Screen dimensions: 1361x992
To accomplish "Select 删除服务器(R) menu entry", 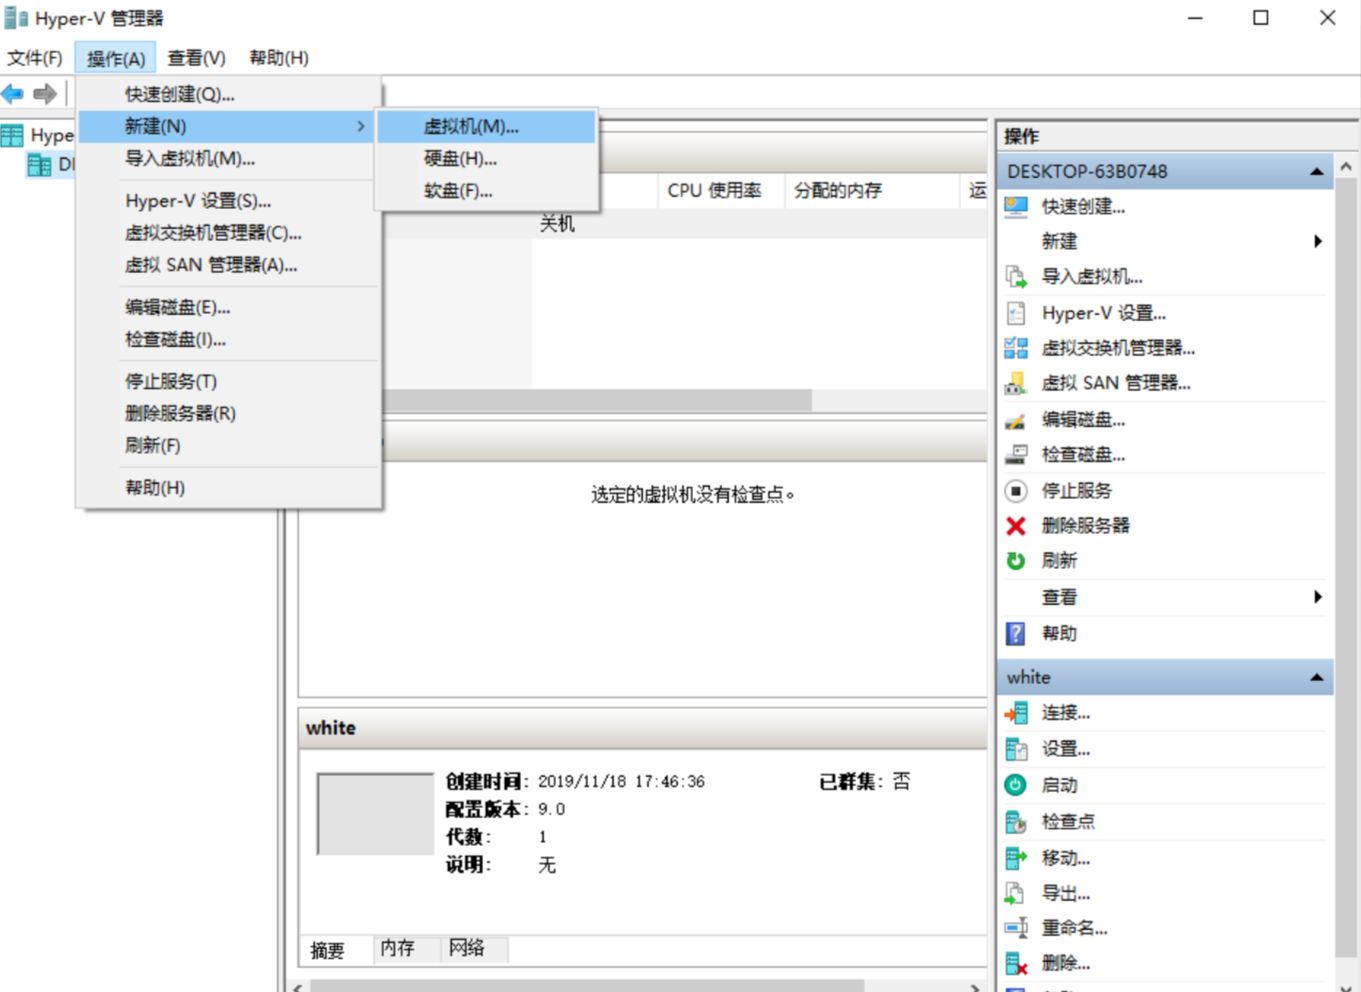I will pyautogui.click(x=229, y=413).
